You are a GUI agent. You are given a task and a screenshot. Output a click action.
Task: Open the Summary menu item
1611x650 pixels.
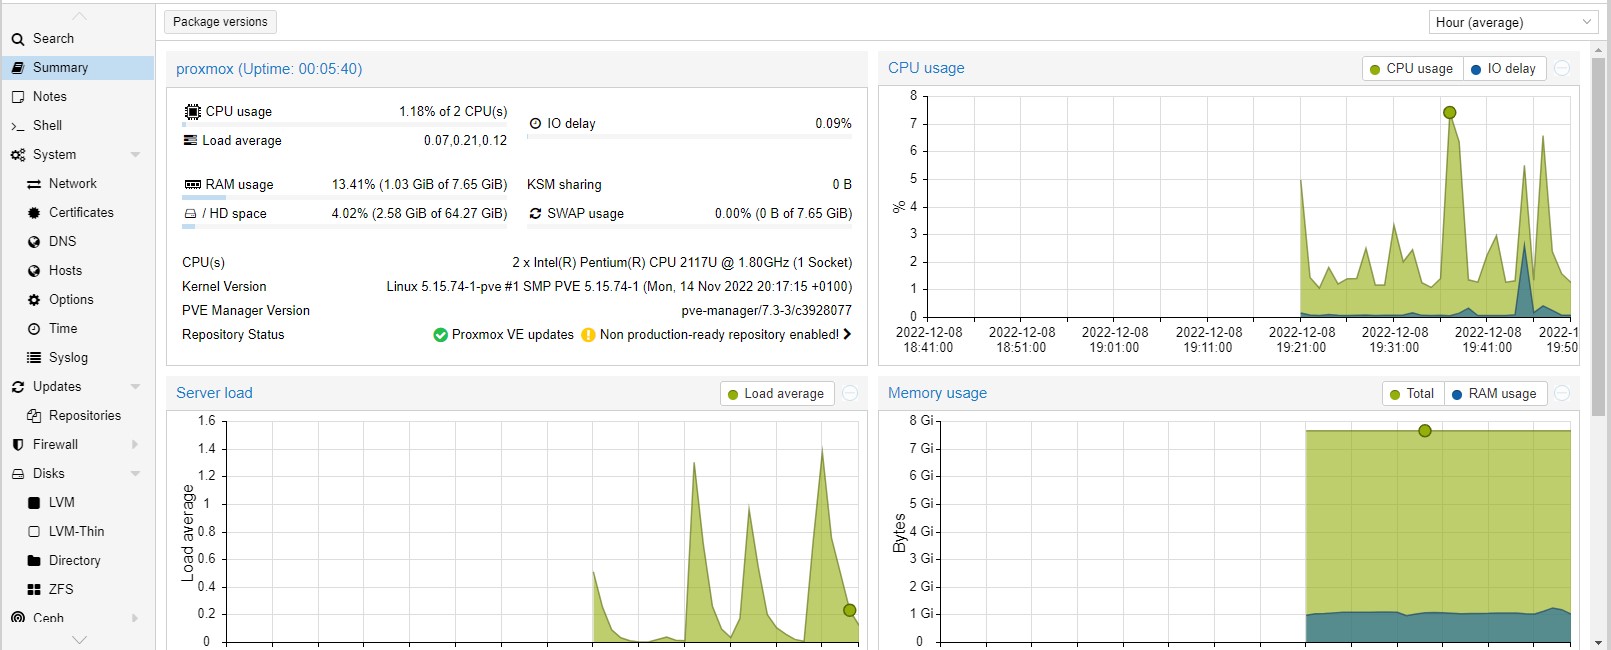pos(78,68)
